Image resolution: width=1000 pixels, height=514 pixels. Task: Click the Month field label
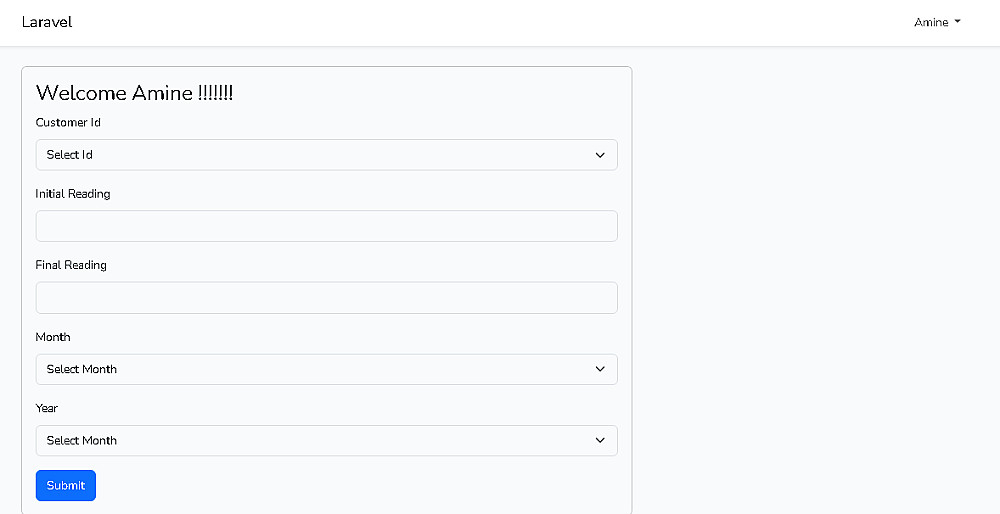(x=53, y=337)
